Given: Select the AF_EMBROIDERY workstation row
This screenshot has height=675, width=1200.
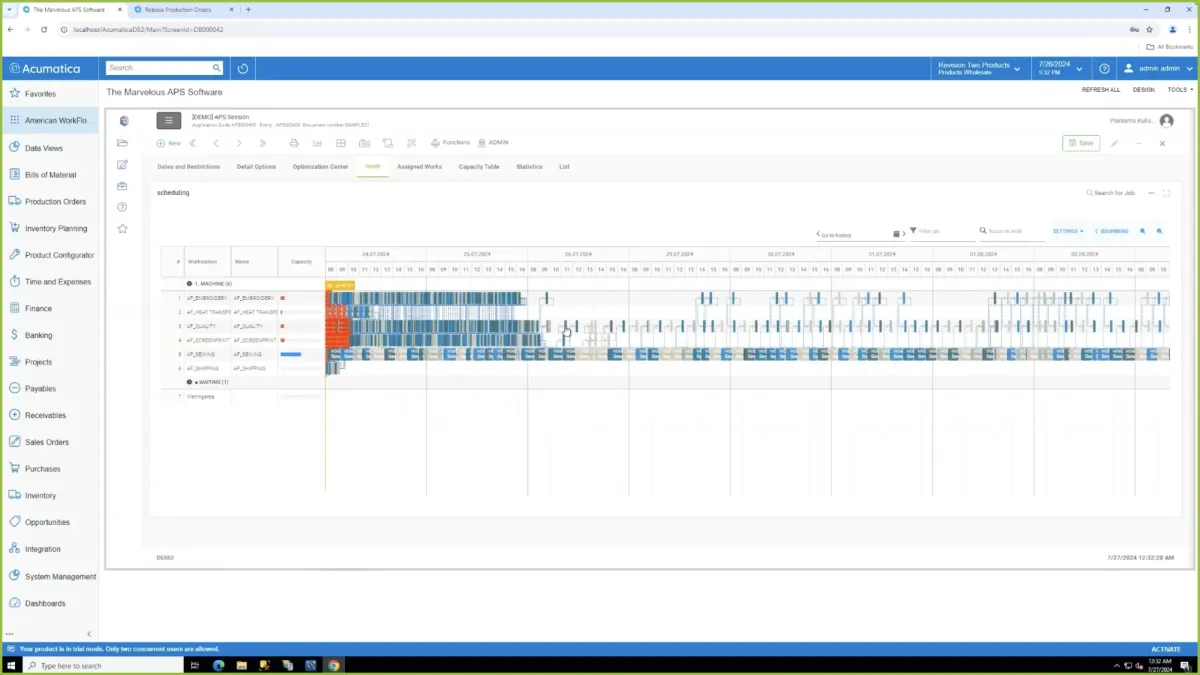Looking at the screenshot, I should (241, 298).
